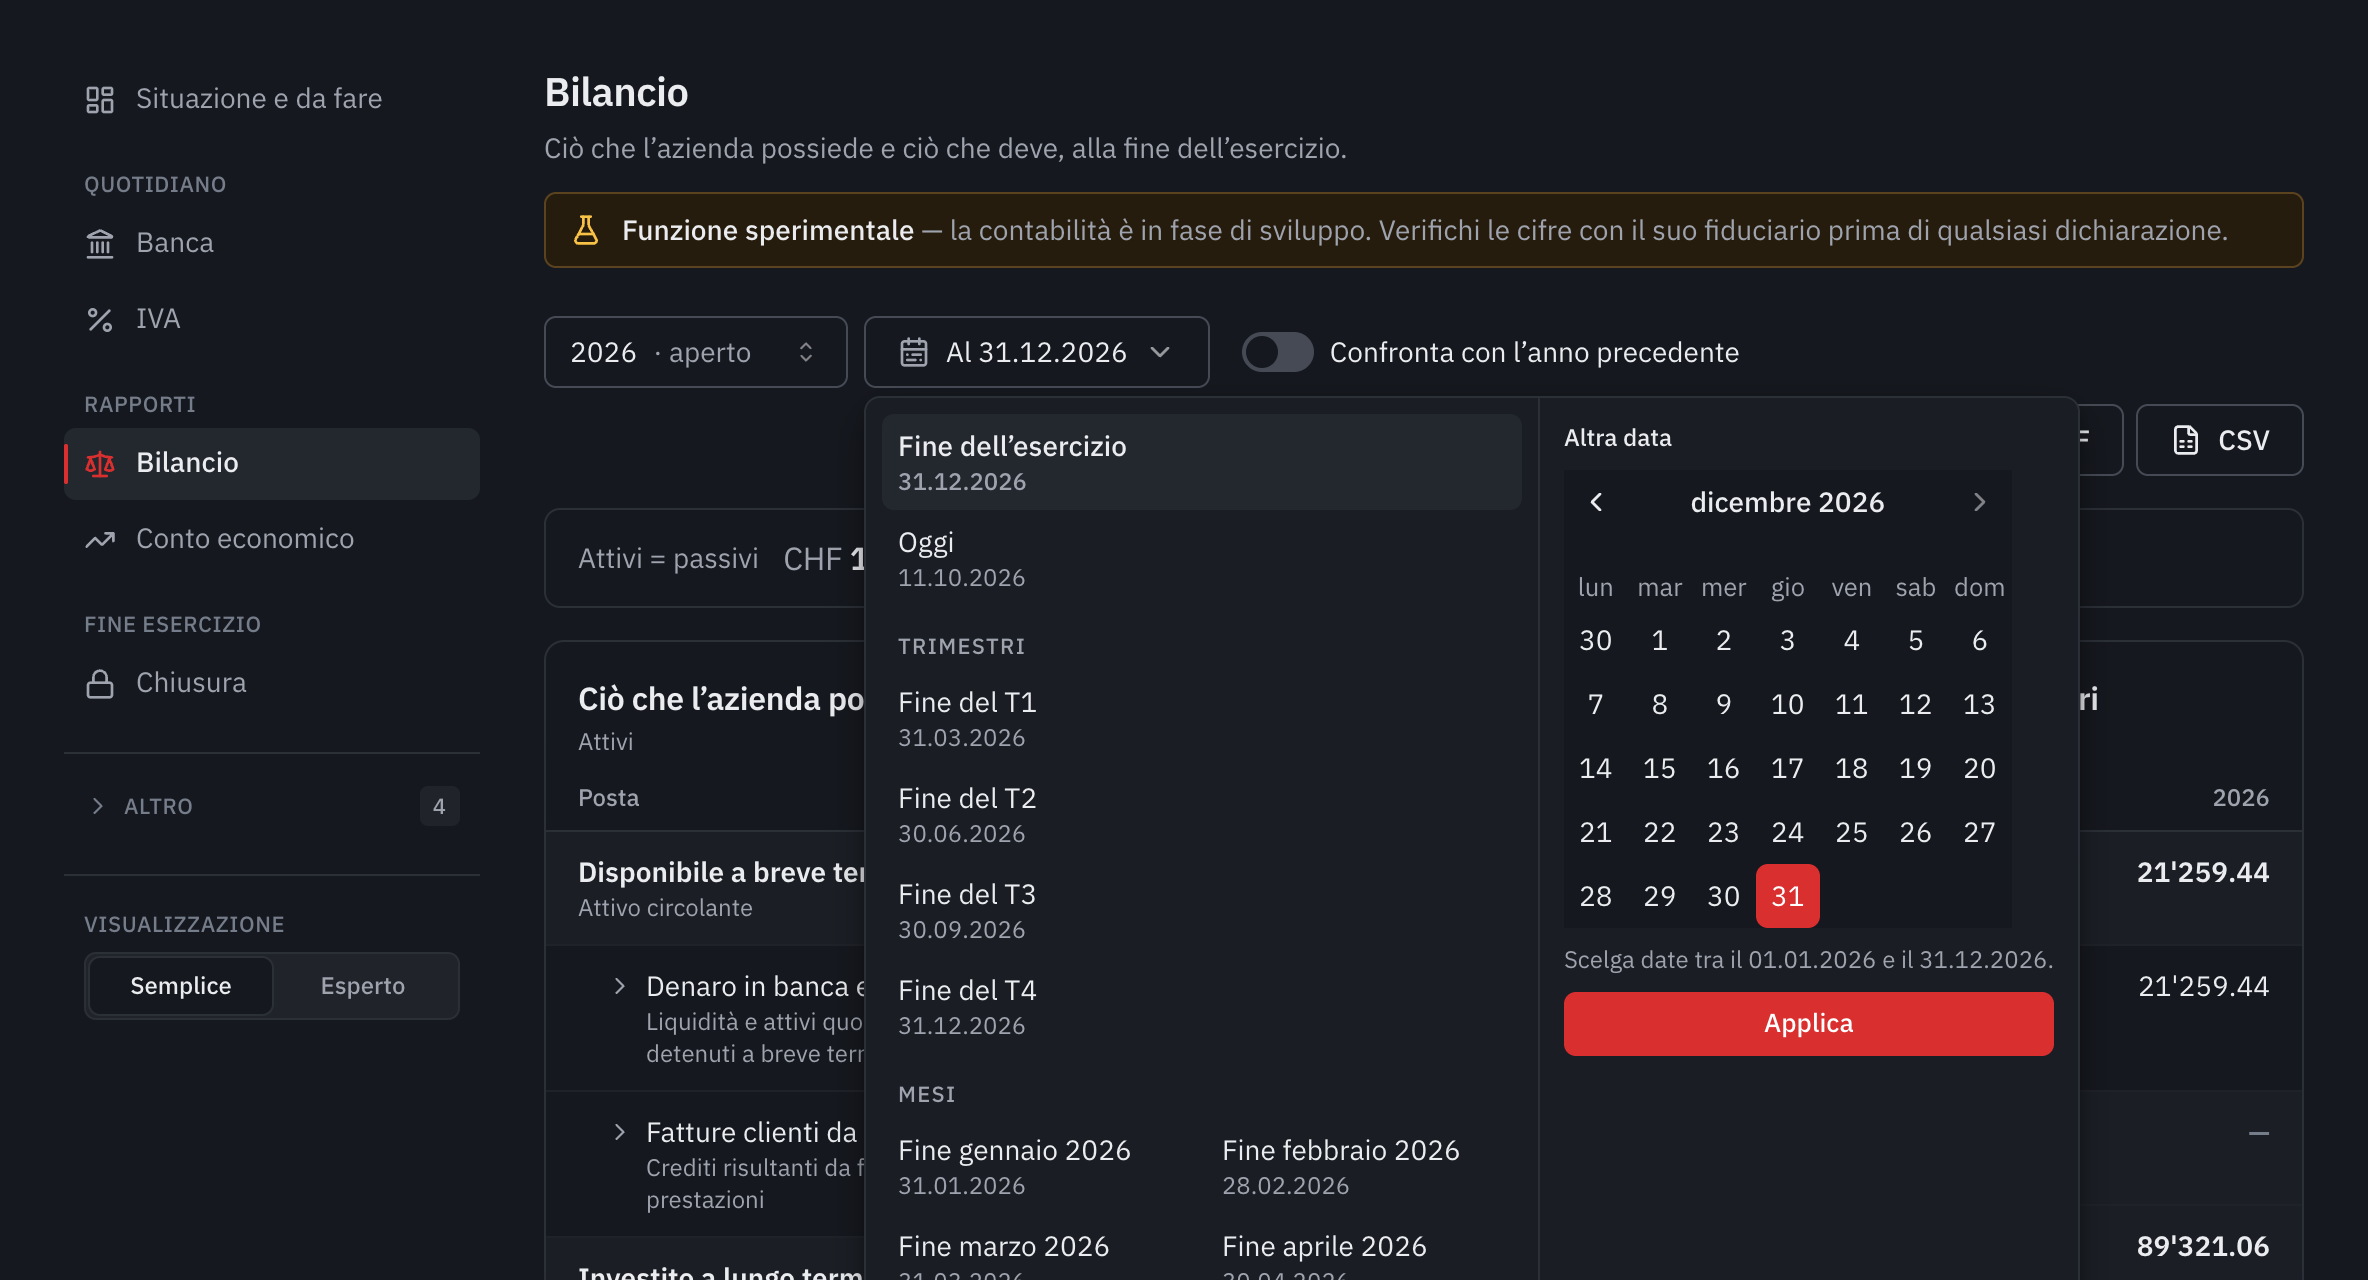Viewport: 2368px width, 1280px height.
Task: Click the red Applica button
Action: (1809, 1024)
